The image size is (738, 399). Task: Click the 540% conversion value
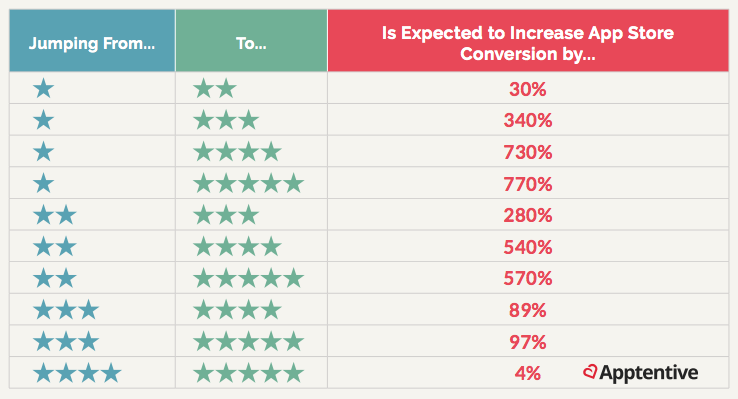(528, 247)
